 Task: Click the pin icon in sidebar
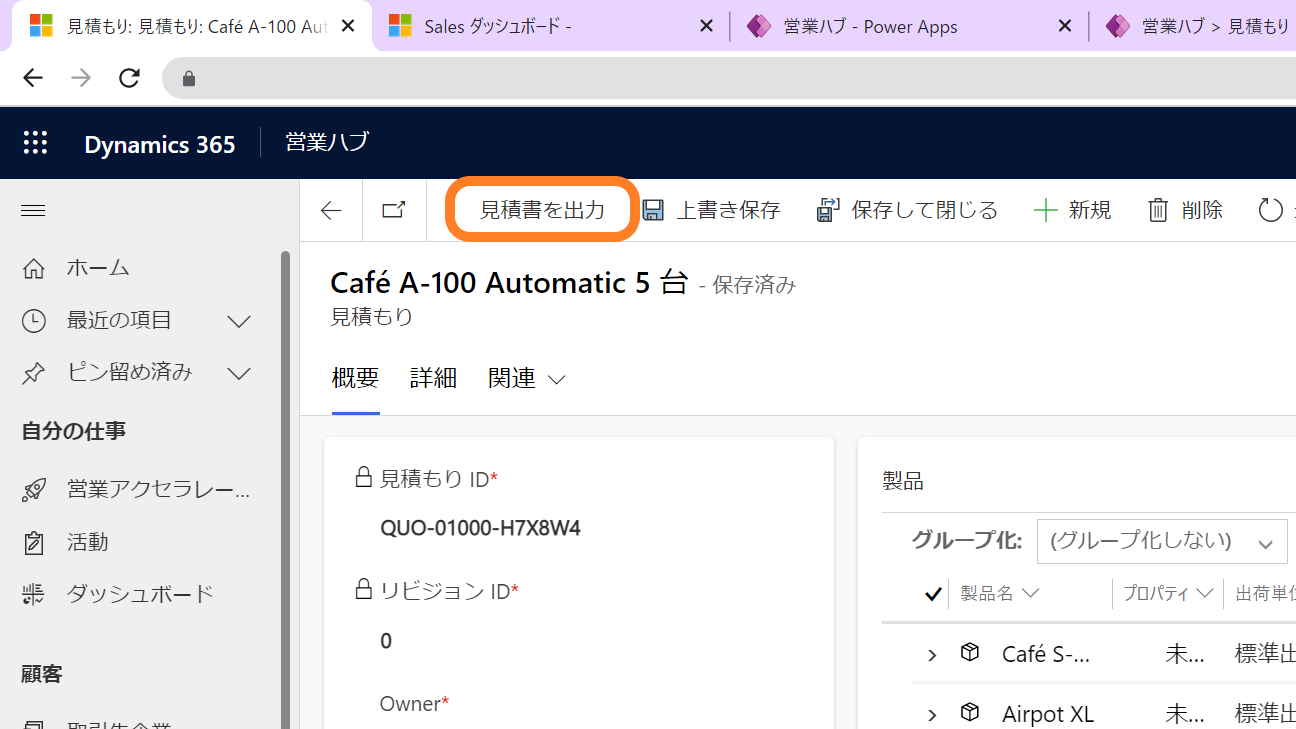click(33, 373)
